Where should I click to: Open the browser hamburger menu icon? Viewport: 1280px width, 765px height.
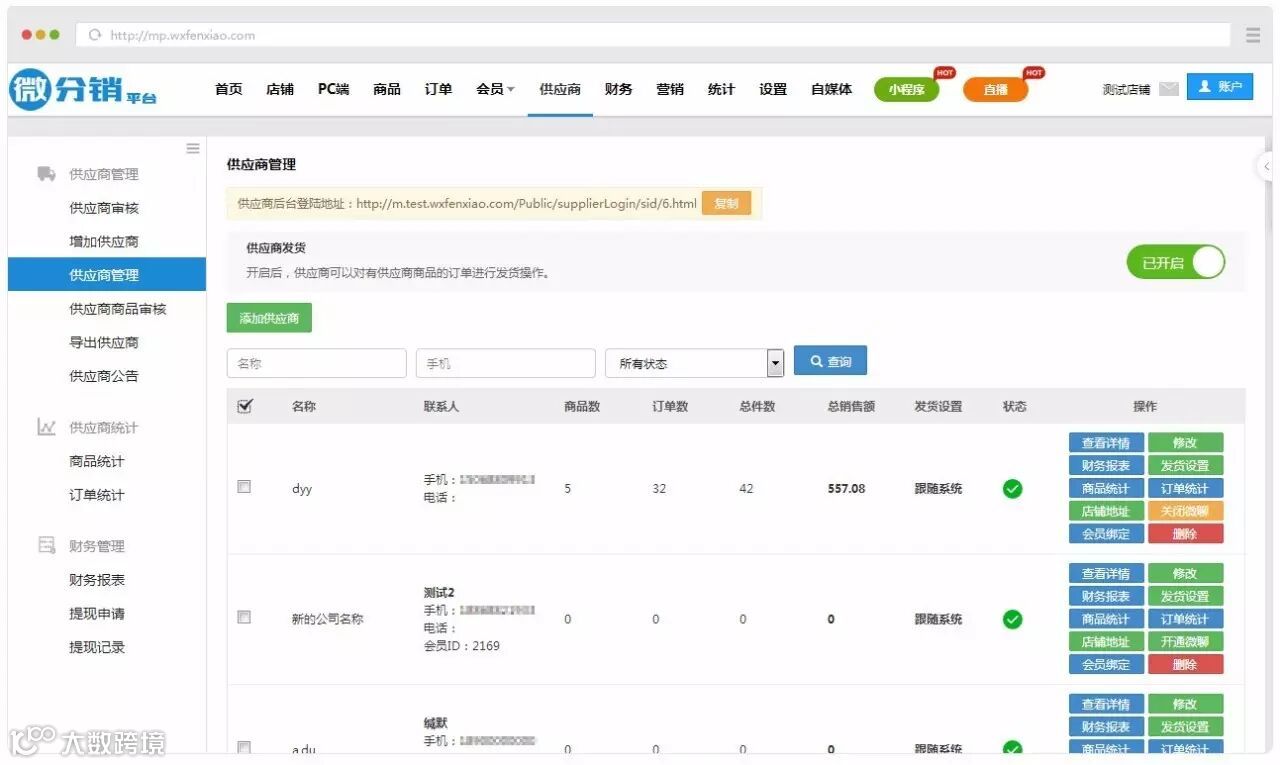click(x=1253, y=35)
